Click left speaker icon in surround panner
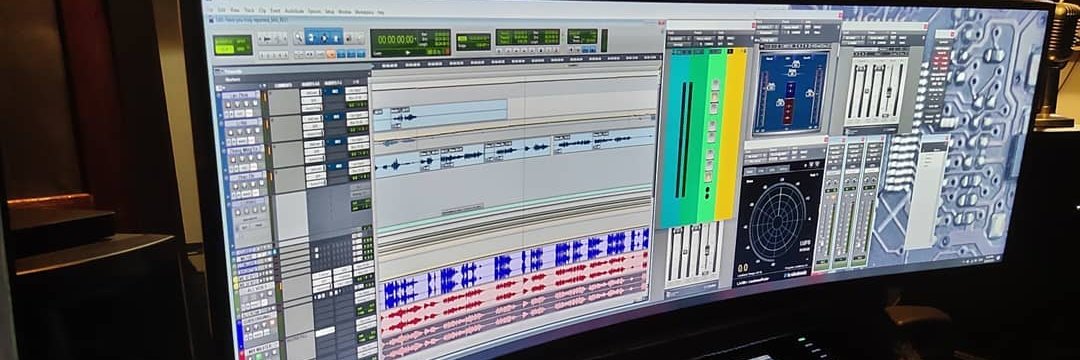This screenshot has height=360, width=1080. click(771, 87)
